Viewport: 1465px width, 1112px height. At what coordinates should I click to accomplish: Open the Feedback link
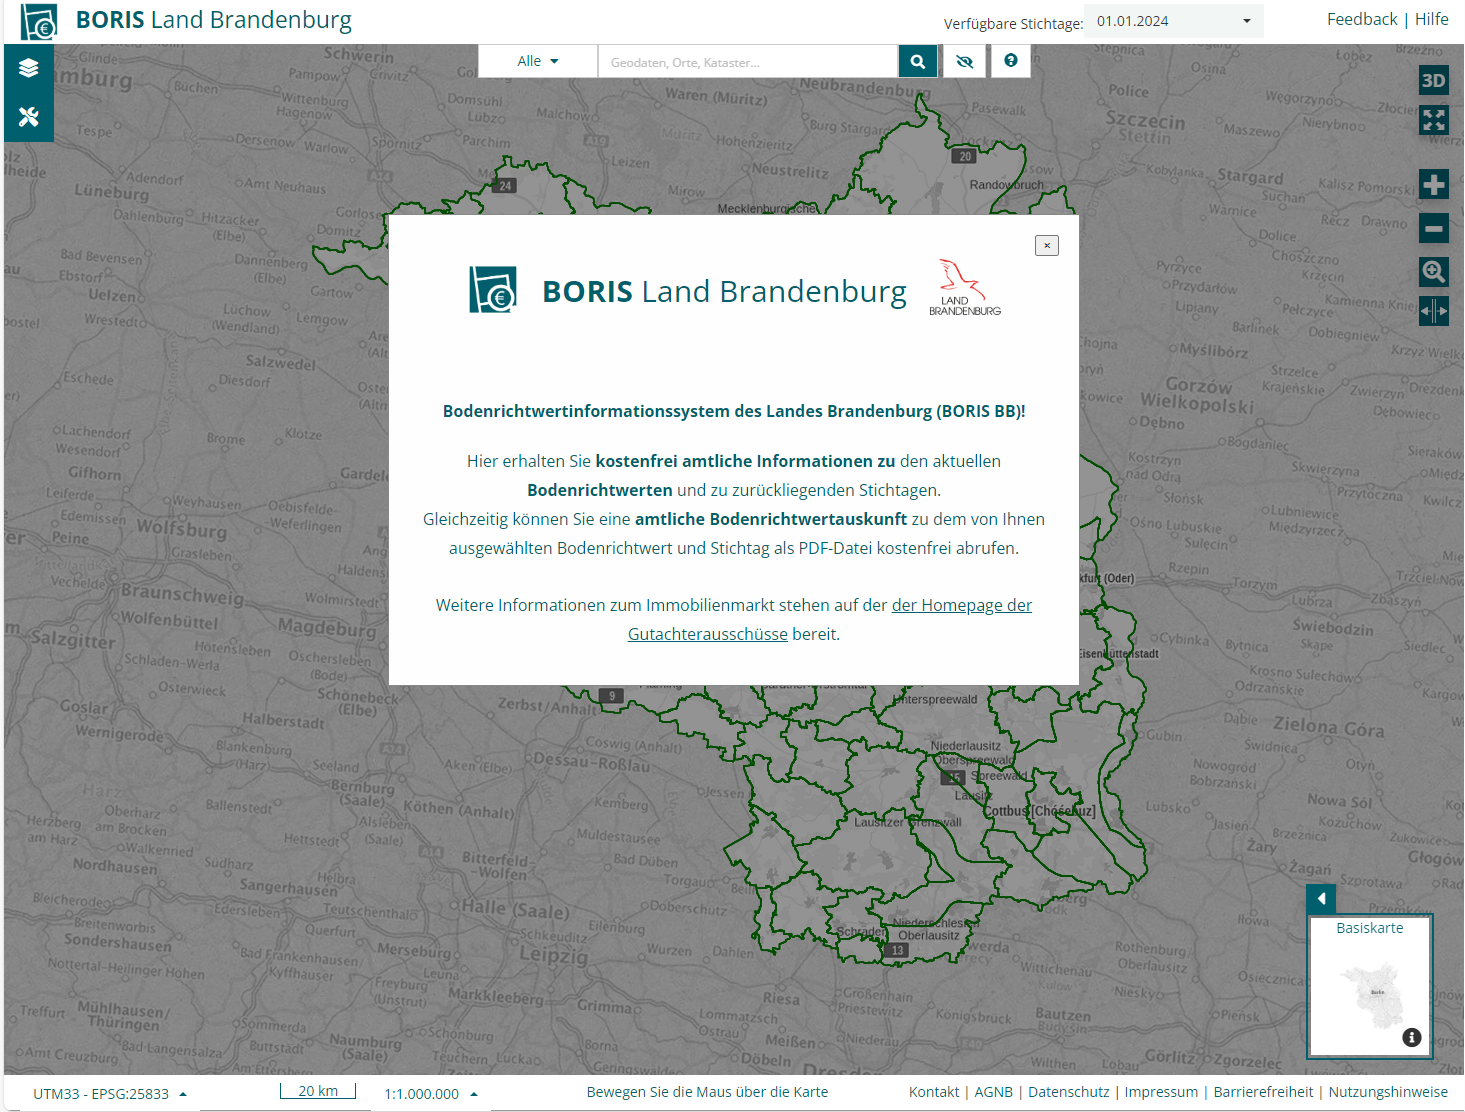coord(1362,19)
